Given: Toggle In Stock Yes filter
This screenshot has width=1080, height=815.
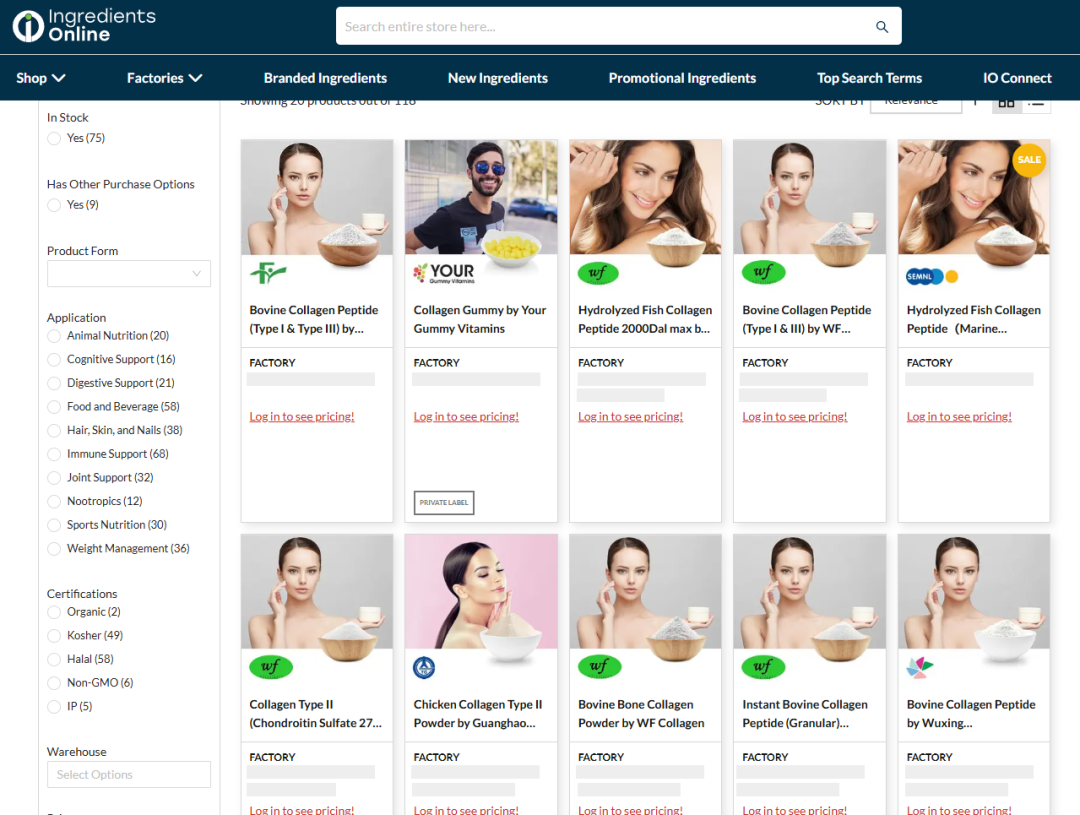Looking at the screenshot, I should point(54,138).
